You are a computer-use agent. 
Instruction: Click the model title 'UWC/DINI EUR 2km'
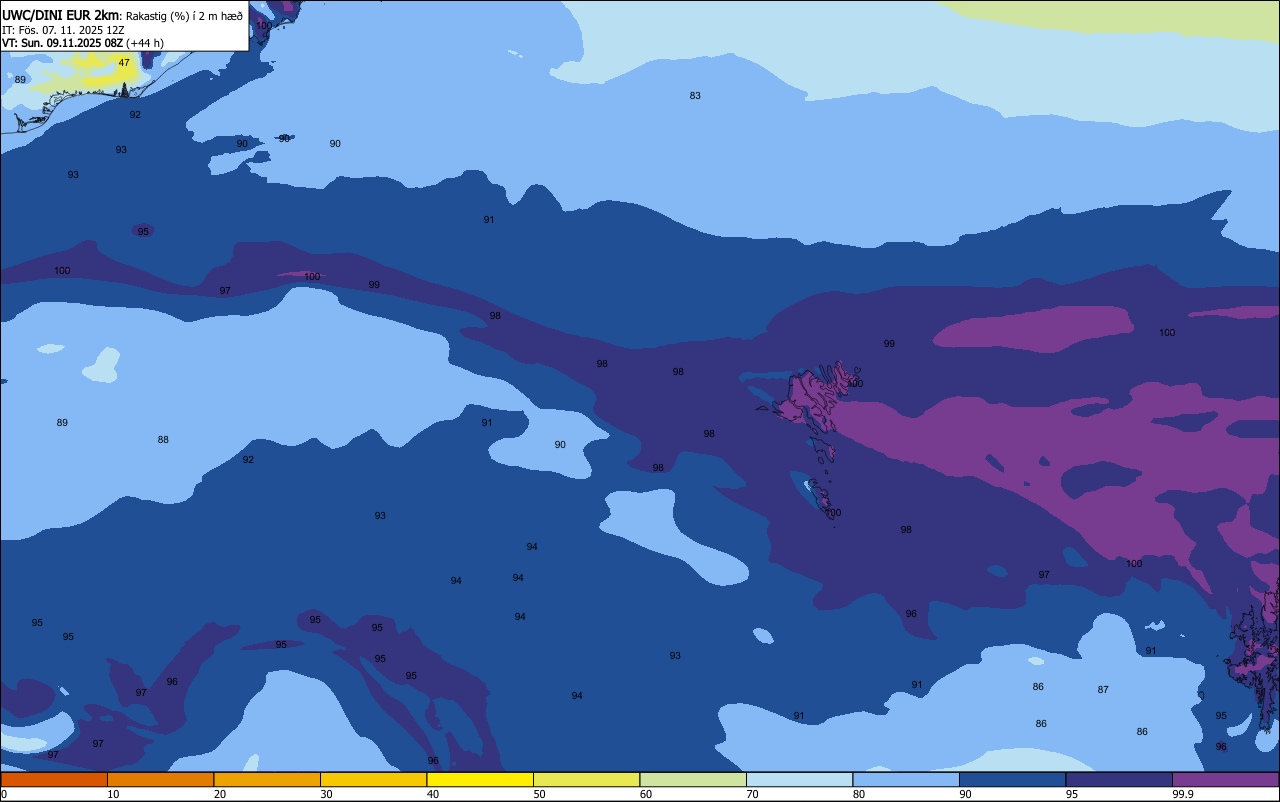click(x=60, y=15)
